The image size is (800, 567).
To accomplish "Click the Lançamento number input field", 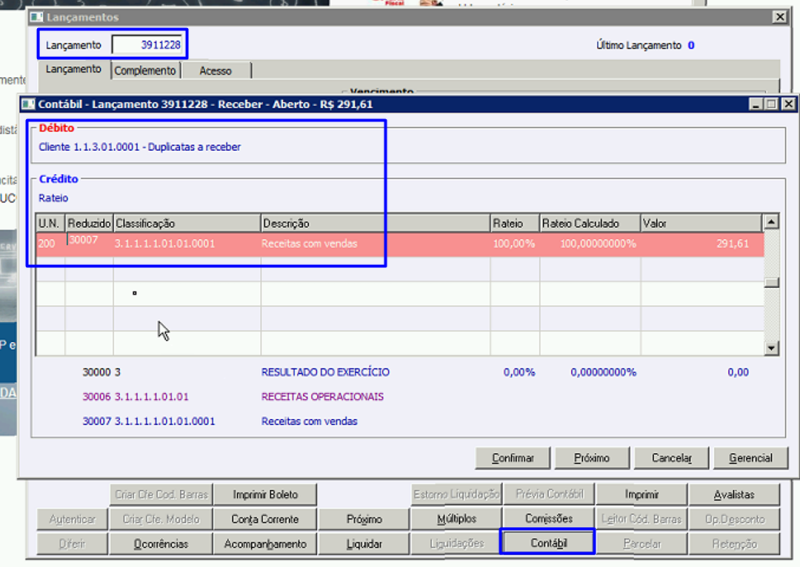I will pos(147,45).
